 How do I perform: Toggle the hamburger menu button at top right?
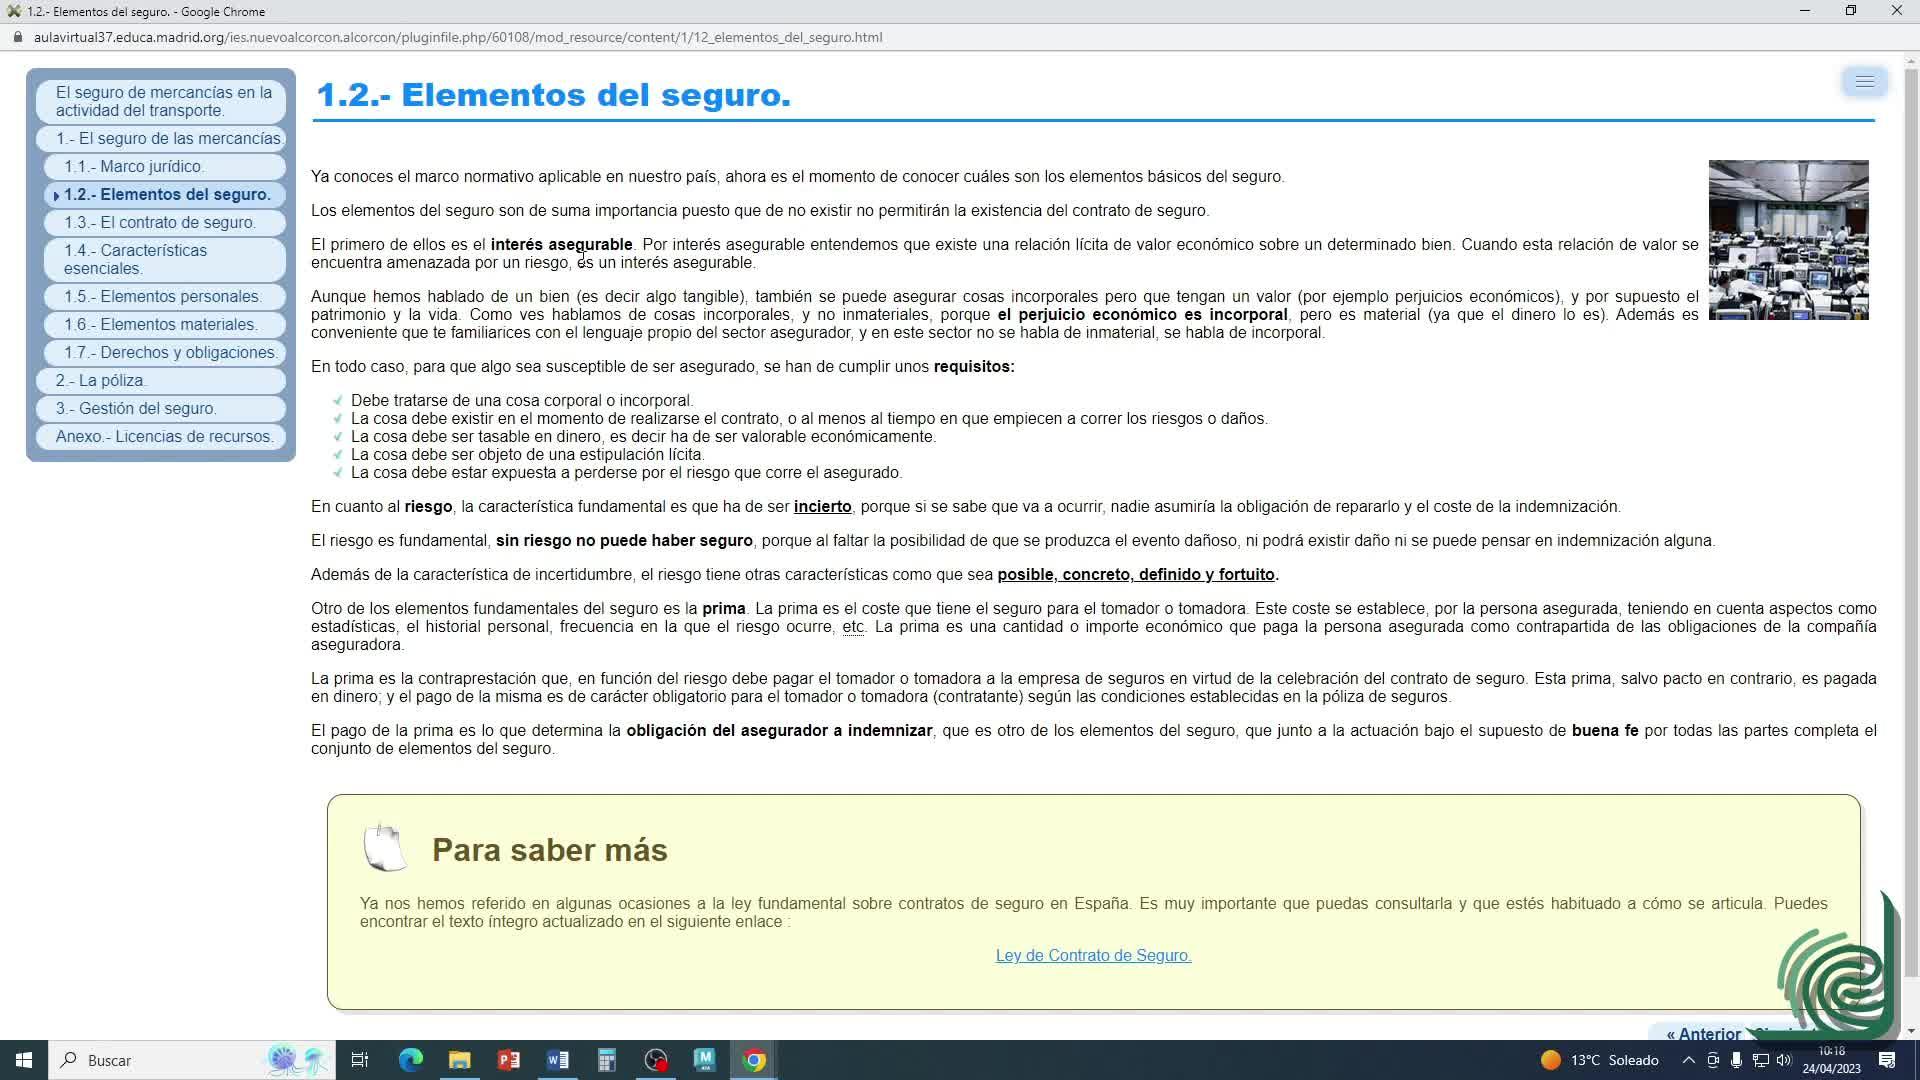[x=1864, y=82]
